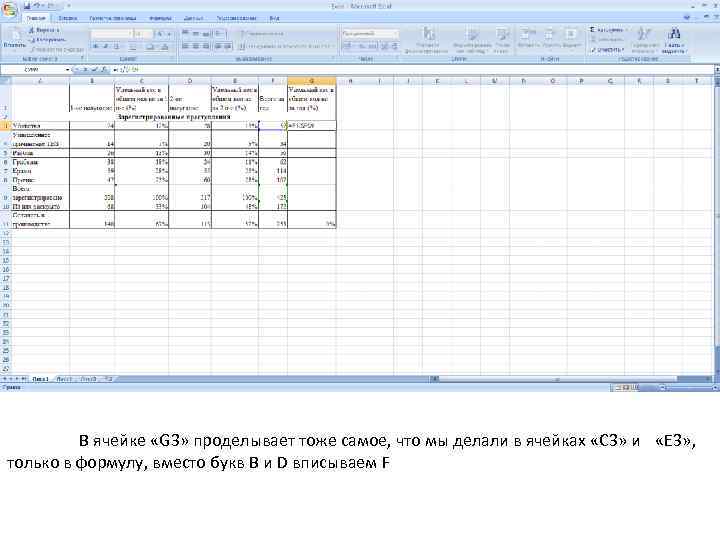
Task: Center cell text horizontally
Action: click(x=196, y=46)
